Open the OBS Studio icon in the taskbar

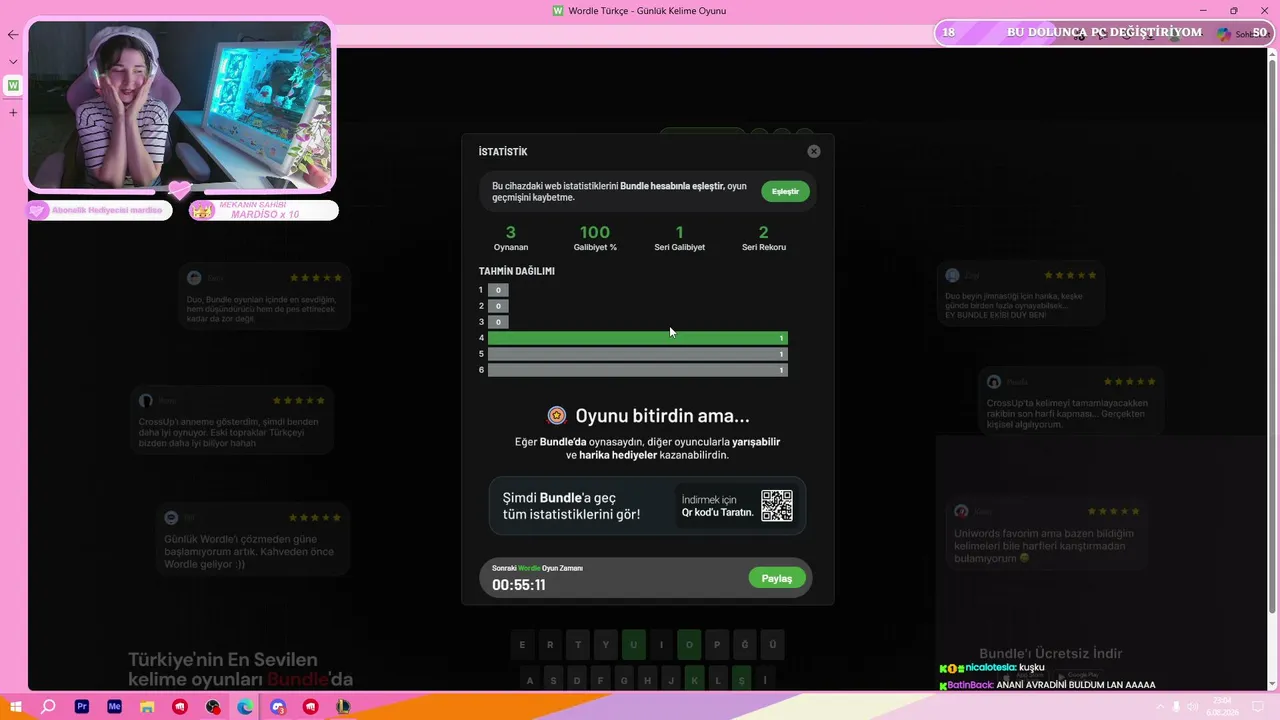pos(213,707)
